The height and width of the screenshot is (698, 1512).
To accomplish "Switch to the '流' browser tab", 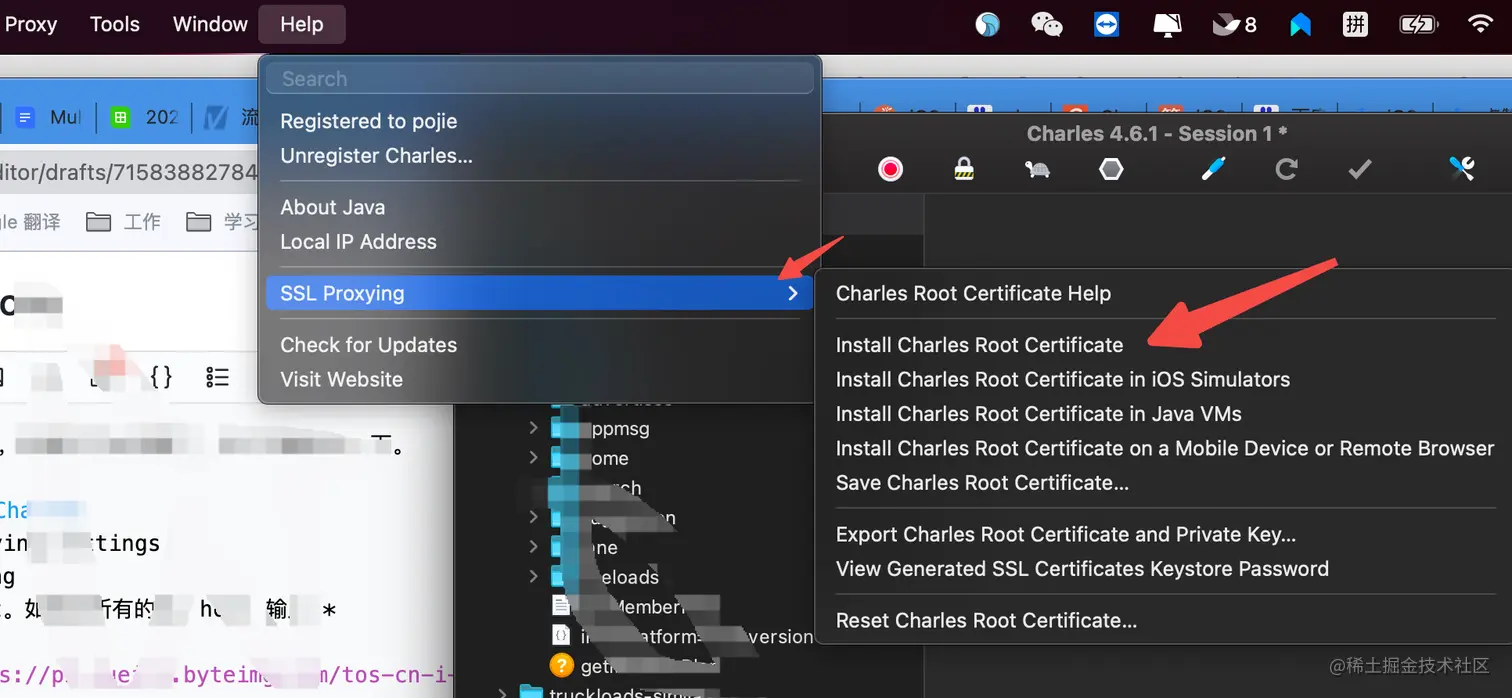I will pos(230,117).
